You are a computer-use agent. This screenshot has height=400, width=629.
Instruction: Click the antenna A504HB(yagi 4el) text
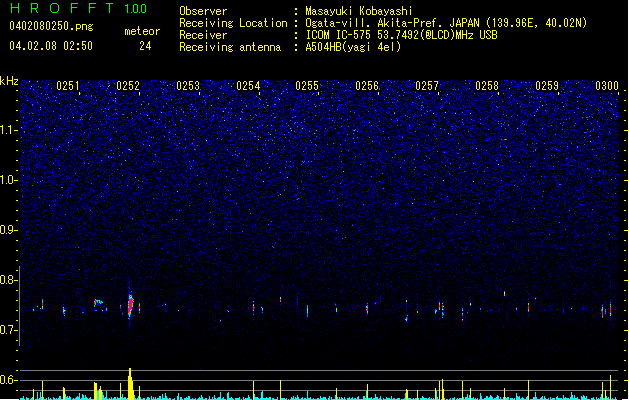353,47
